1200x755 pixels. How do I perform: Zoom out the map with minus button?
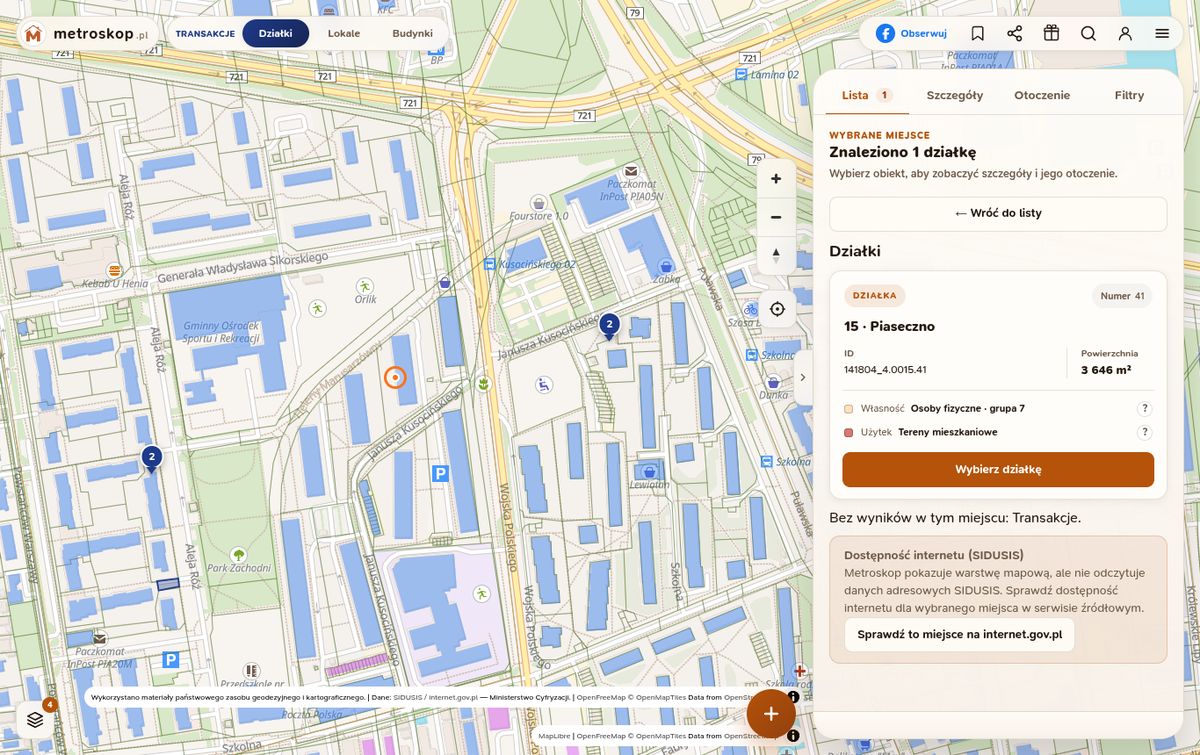click(776, 217)
